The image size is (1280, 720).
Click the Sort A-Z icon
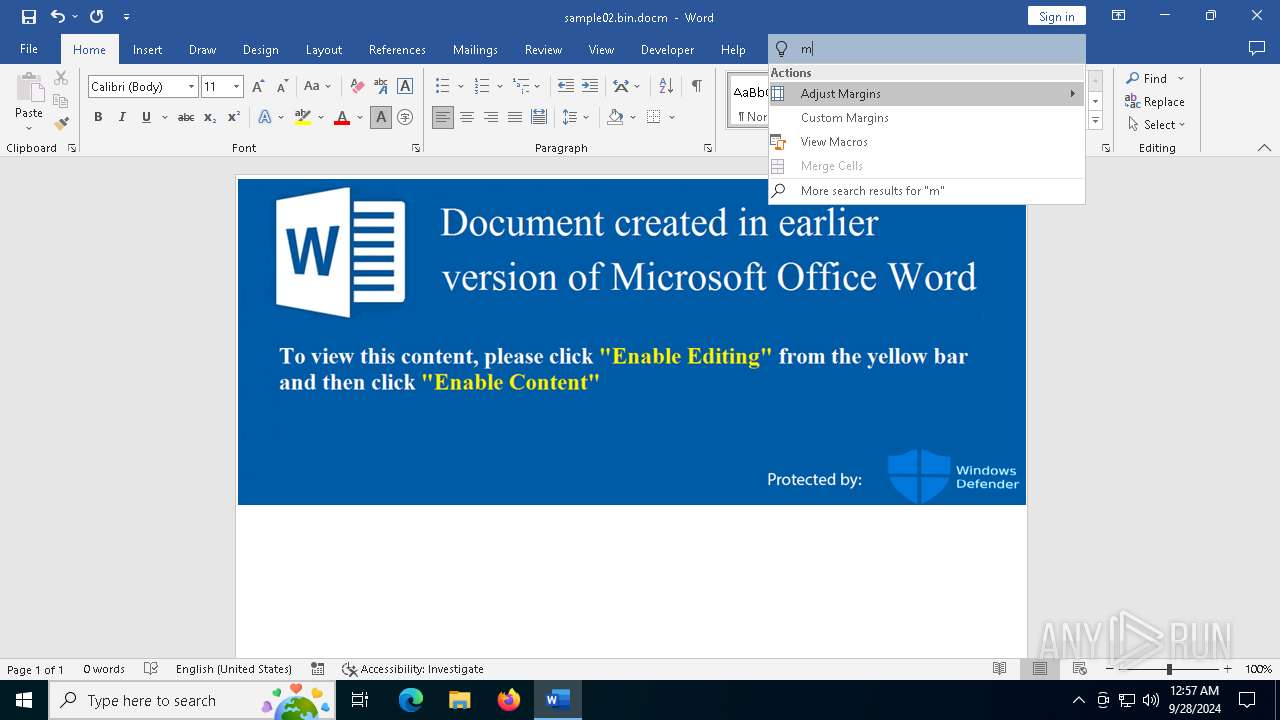pos(666,87)
